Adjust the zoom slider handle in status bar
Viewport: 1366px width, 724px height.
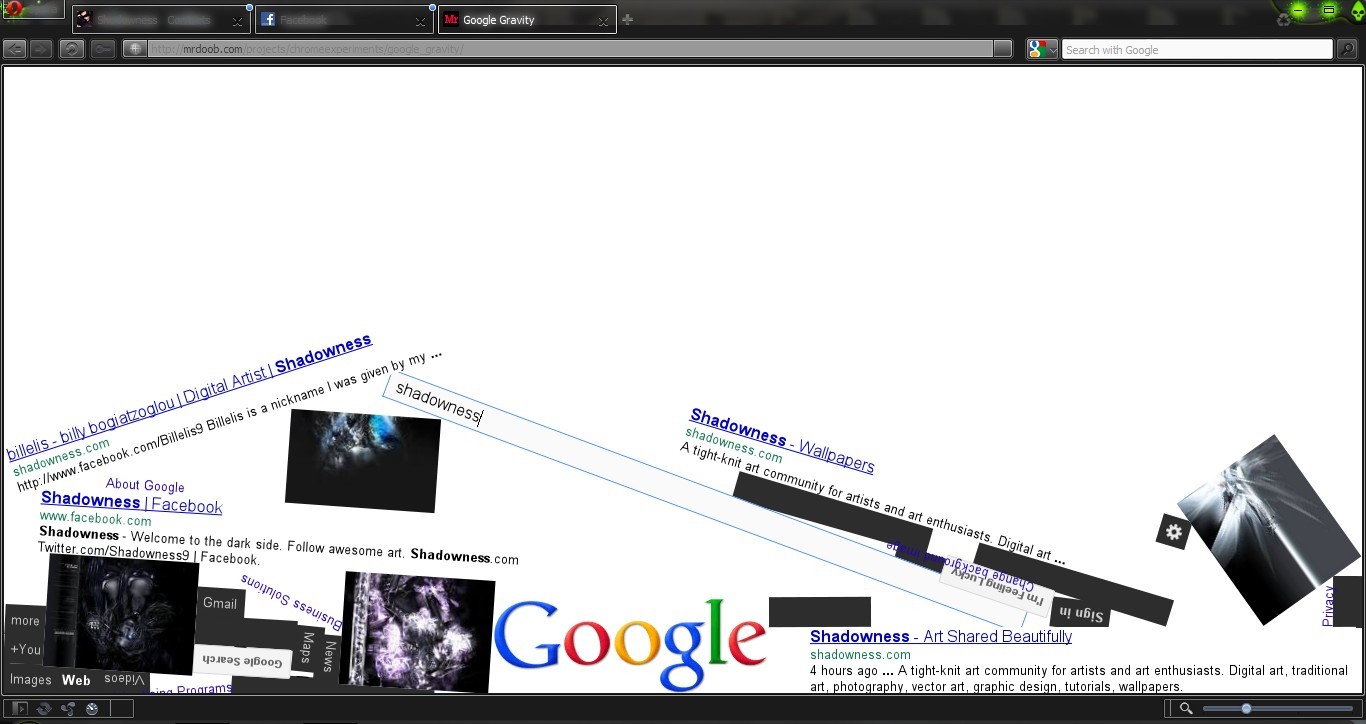coord(1246,709)
